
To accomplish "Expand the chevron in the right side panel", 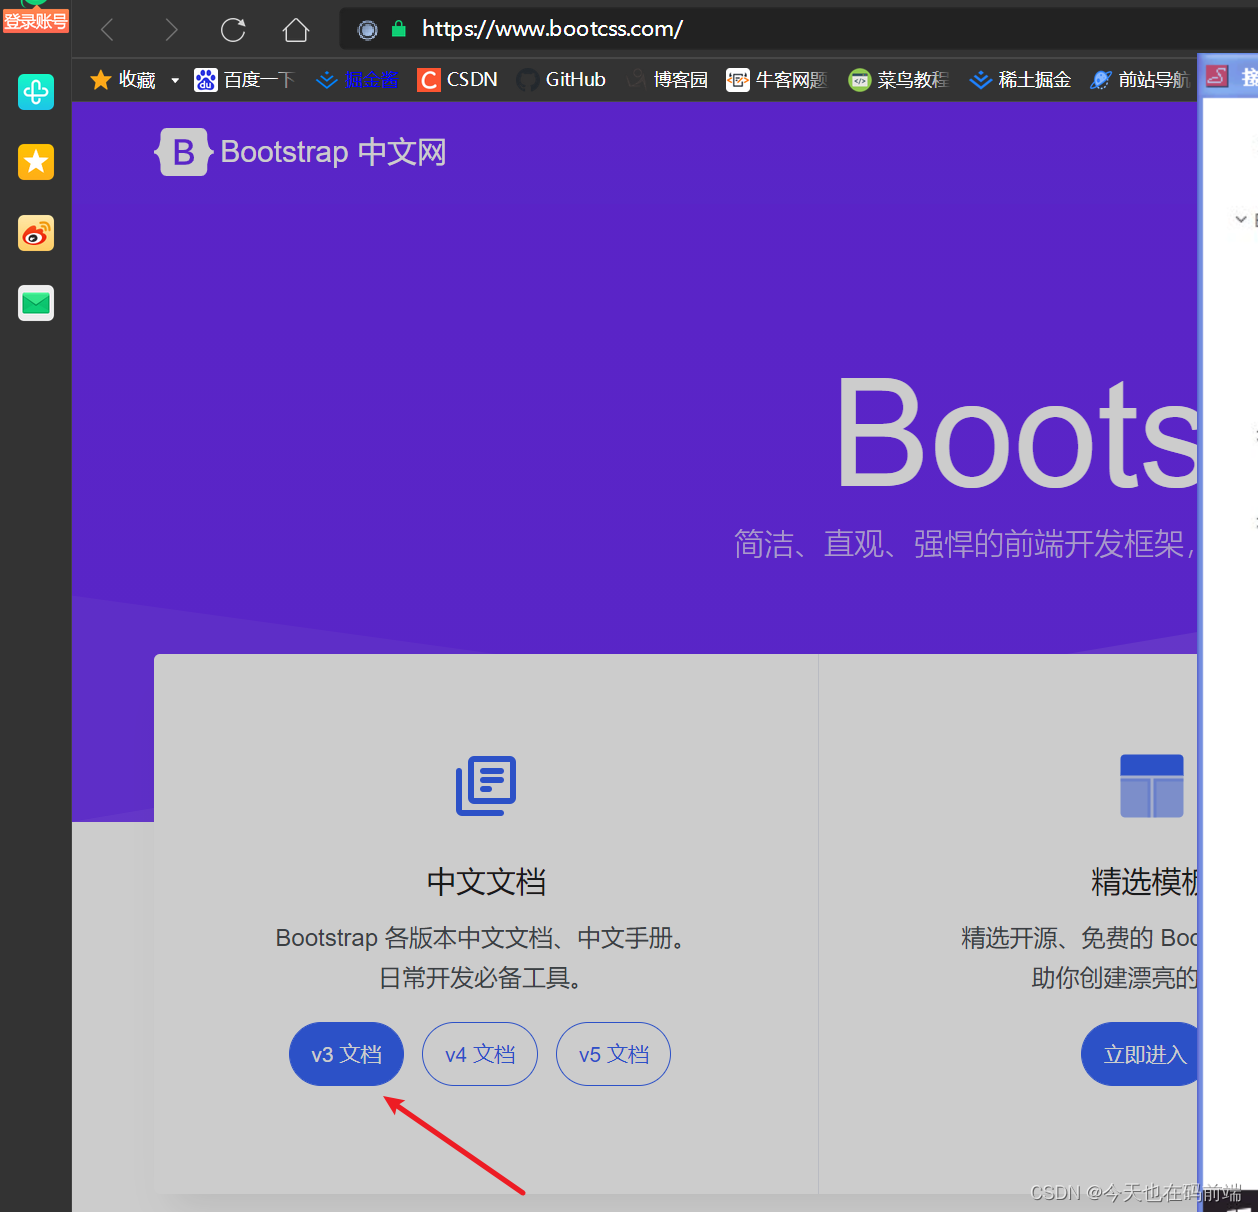I will (x=1240, y=218).
